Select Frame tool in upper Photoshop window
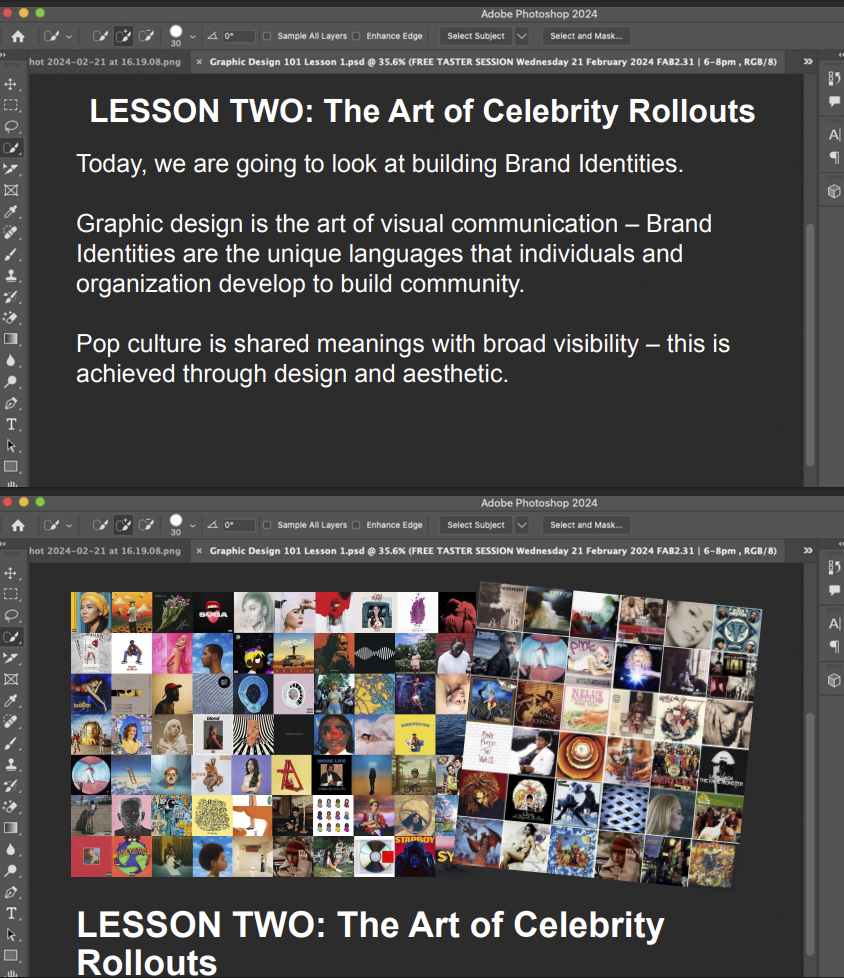 (11, 190)
